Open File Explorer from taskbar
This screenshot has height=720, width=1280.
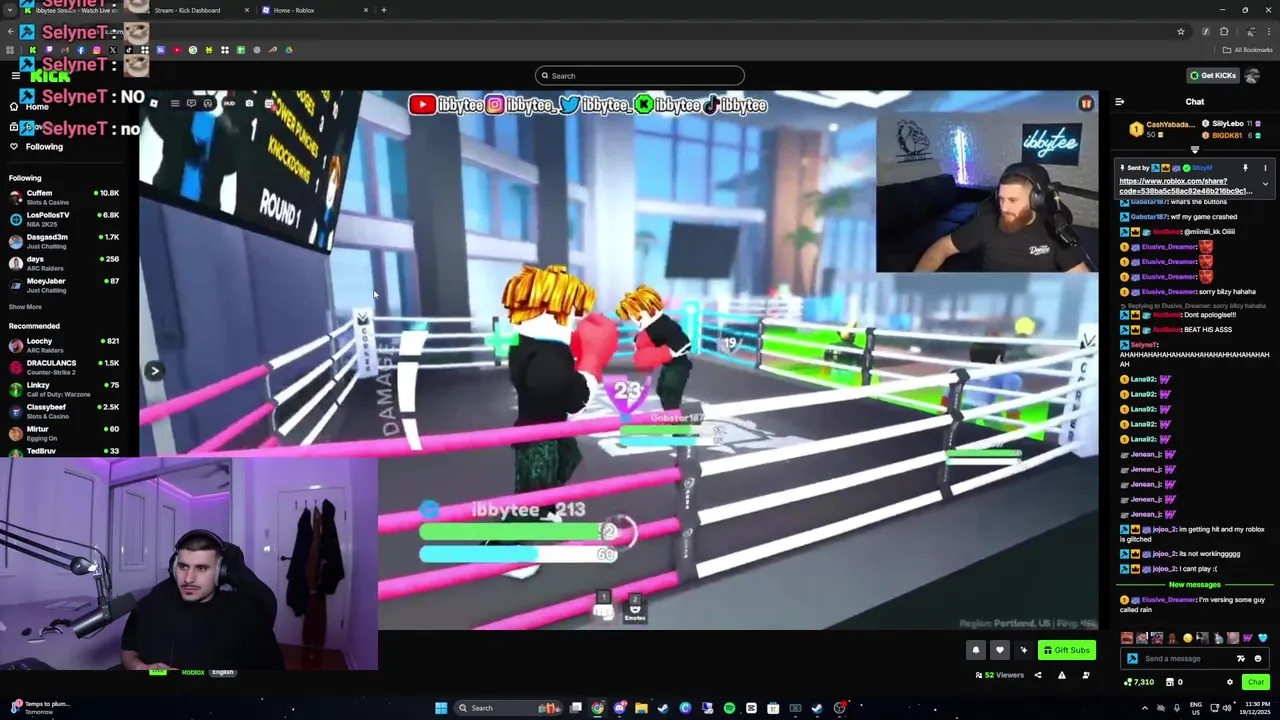tap(641, 708)
